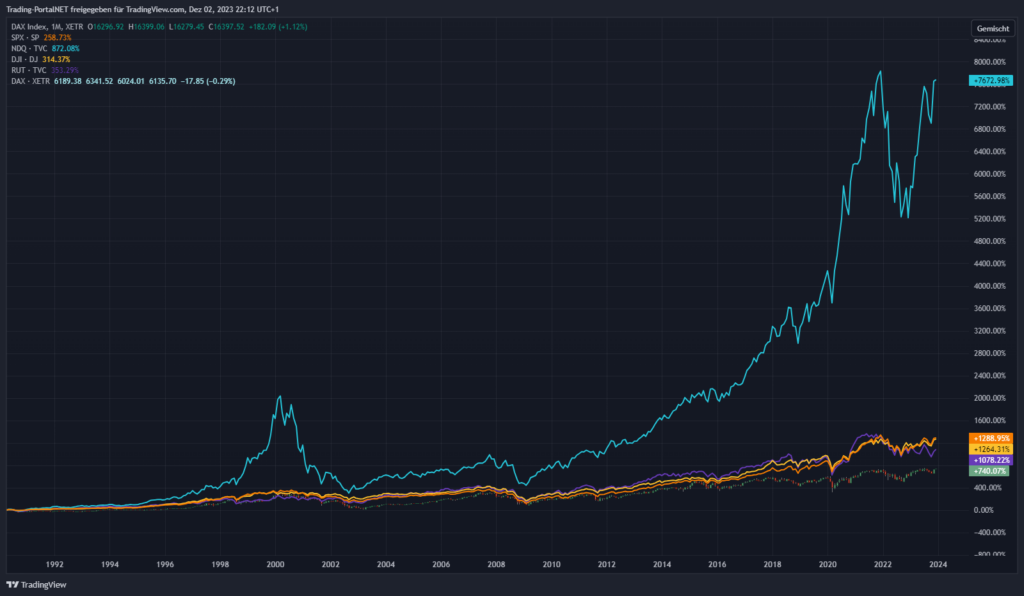Screen dimensions: 1024x596
Task: Click the purple +1078.22% price label
Action: (x=991, y=460)
